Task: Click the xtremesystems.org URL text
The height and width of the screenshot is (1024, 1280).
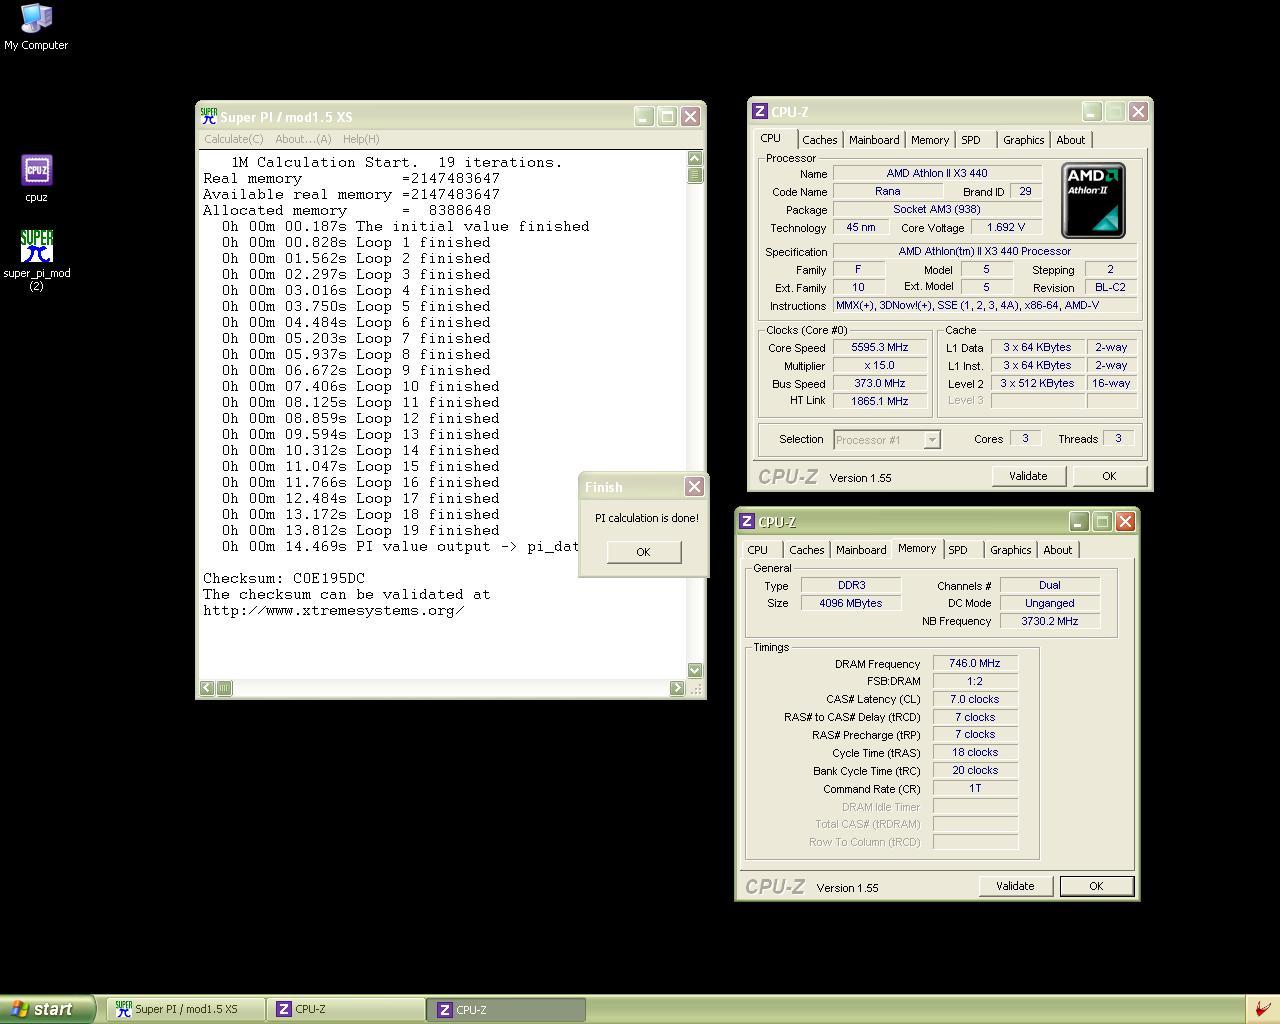Action: [334, 610]
